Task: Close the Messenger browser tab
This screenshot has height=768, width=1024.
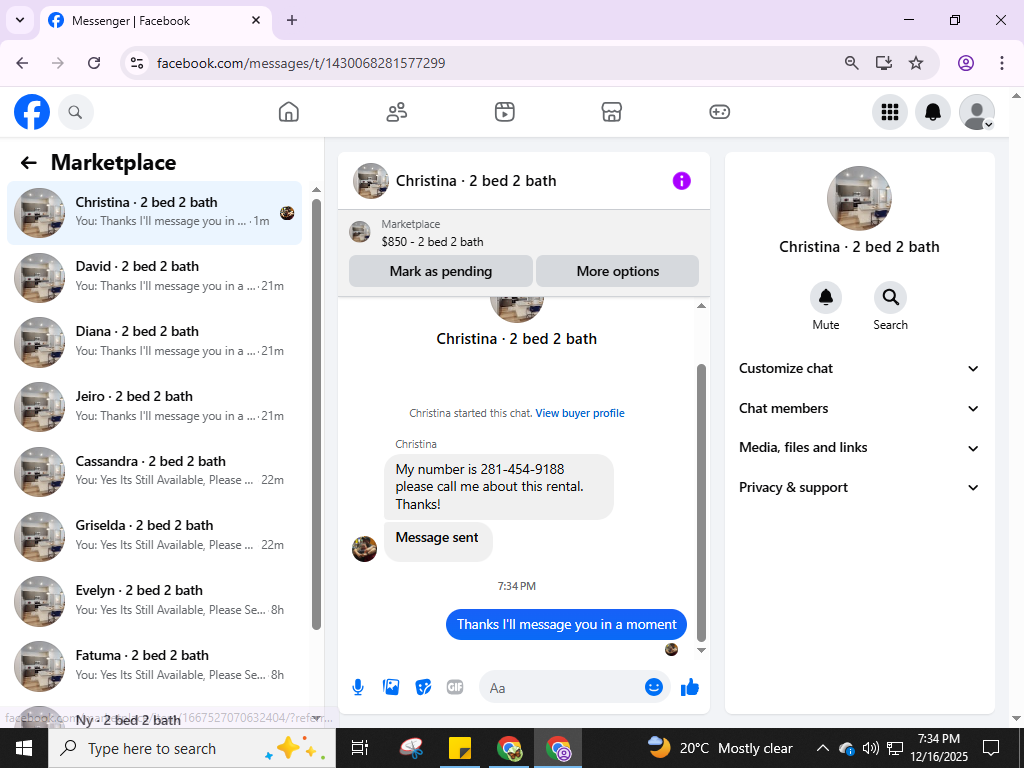Action: pyautogui.click(x=256, y=21)
